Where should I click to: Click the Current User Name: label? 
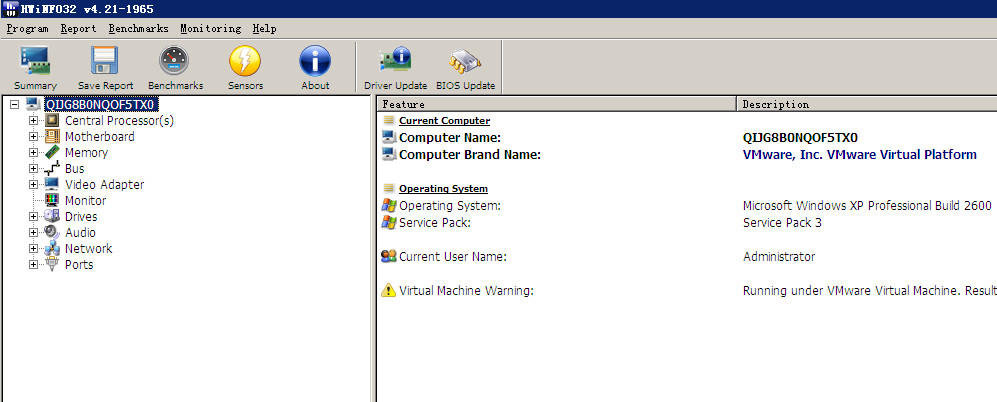point(453,256)
